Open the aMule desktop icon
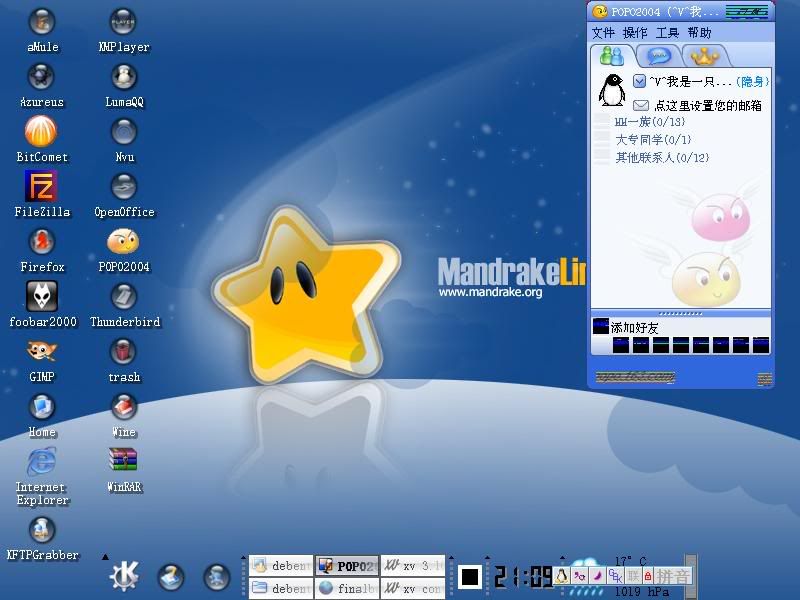The width and height of the screenshot is (800, 600). [42, 31]
